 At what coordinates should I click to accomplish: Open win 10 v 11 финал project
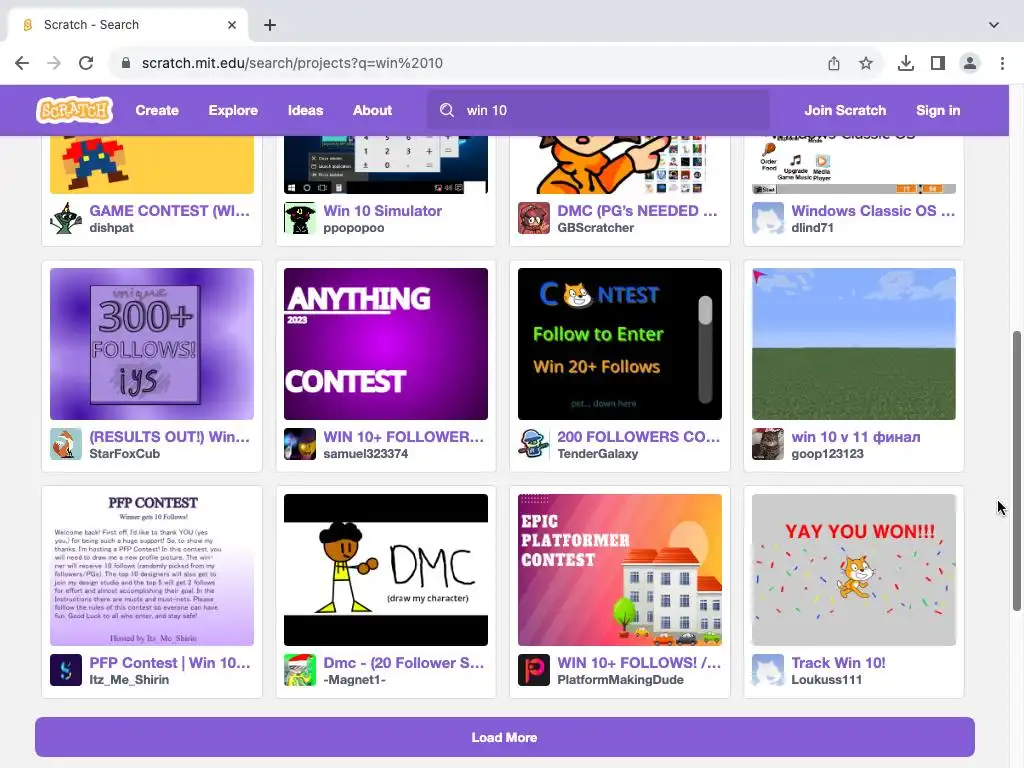[x=856, y=437]
